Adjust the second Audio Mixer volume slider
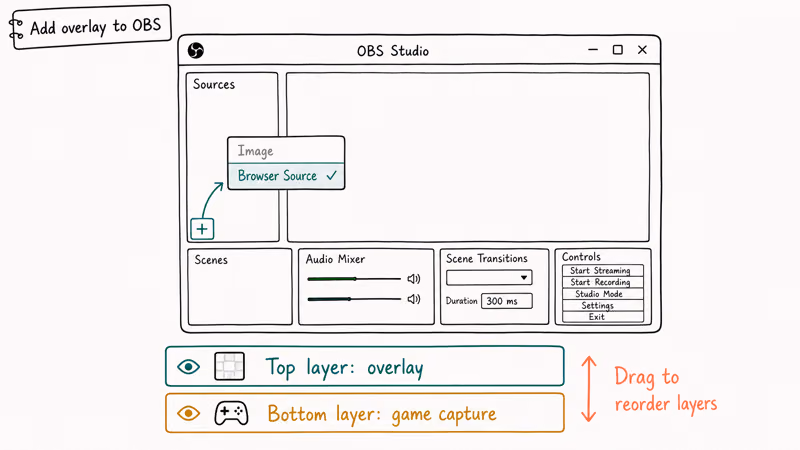This screenshot has width=800, height=450. click(x=354, y=299)
